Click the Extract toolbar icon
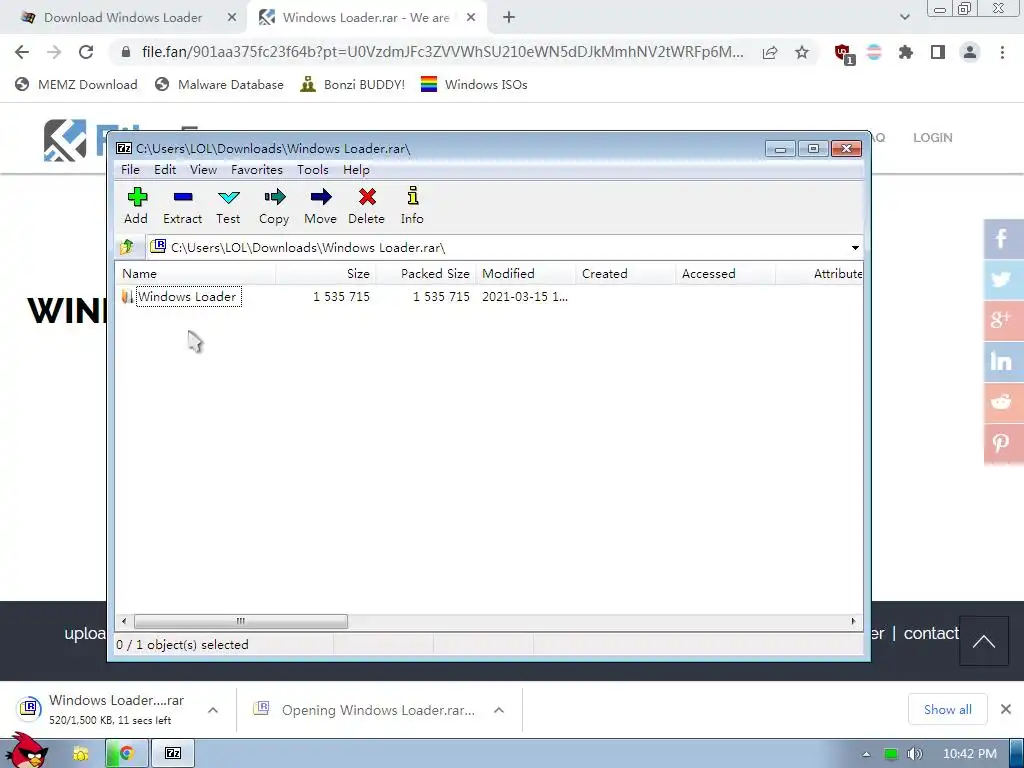 (182, 205)
